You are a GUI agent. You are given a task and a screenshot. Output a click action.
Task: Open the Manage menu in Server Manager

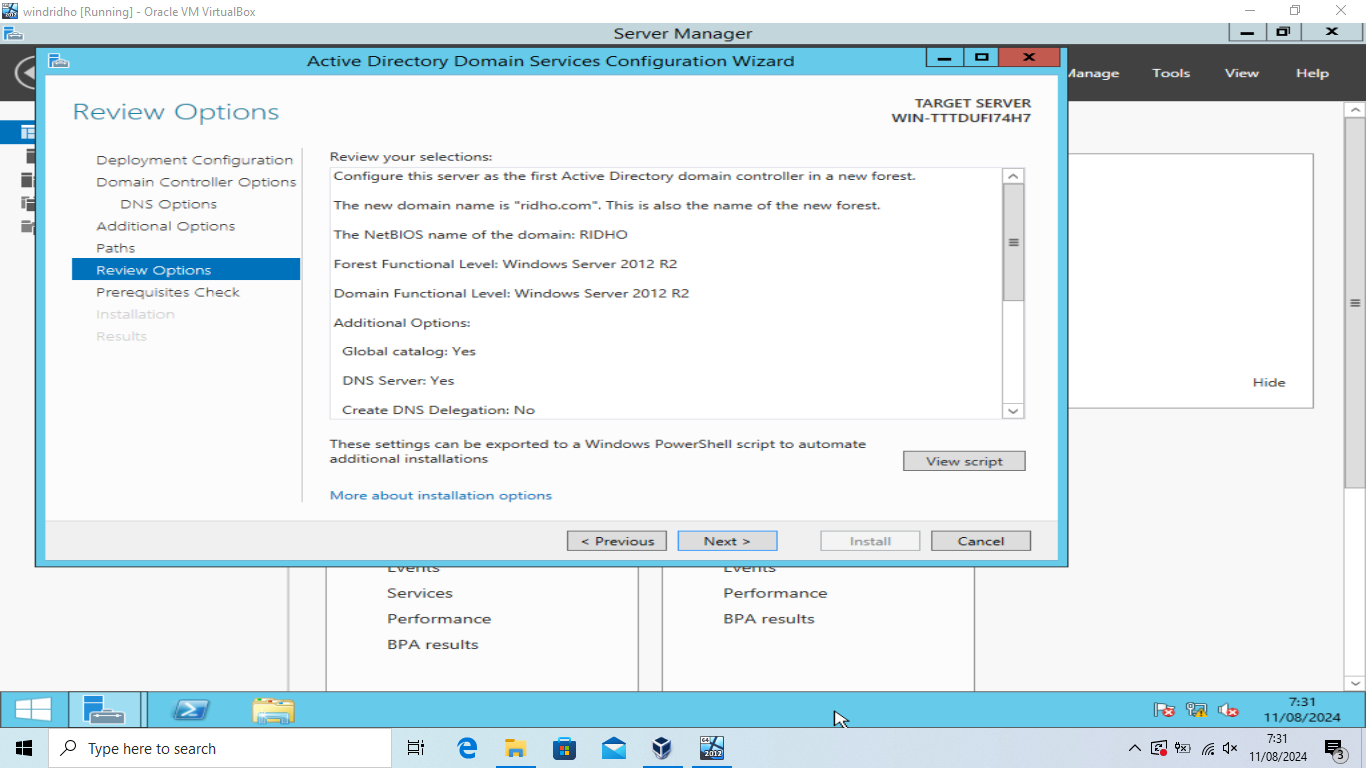pos(1093,73)
